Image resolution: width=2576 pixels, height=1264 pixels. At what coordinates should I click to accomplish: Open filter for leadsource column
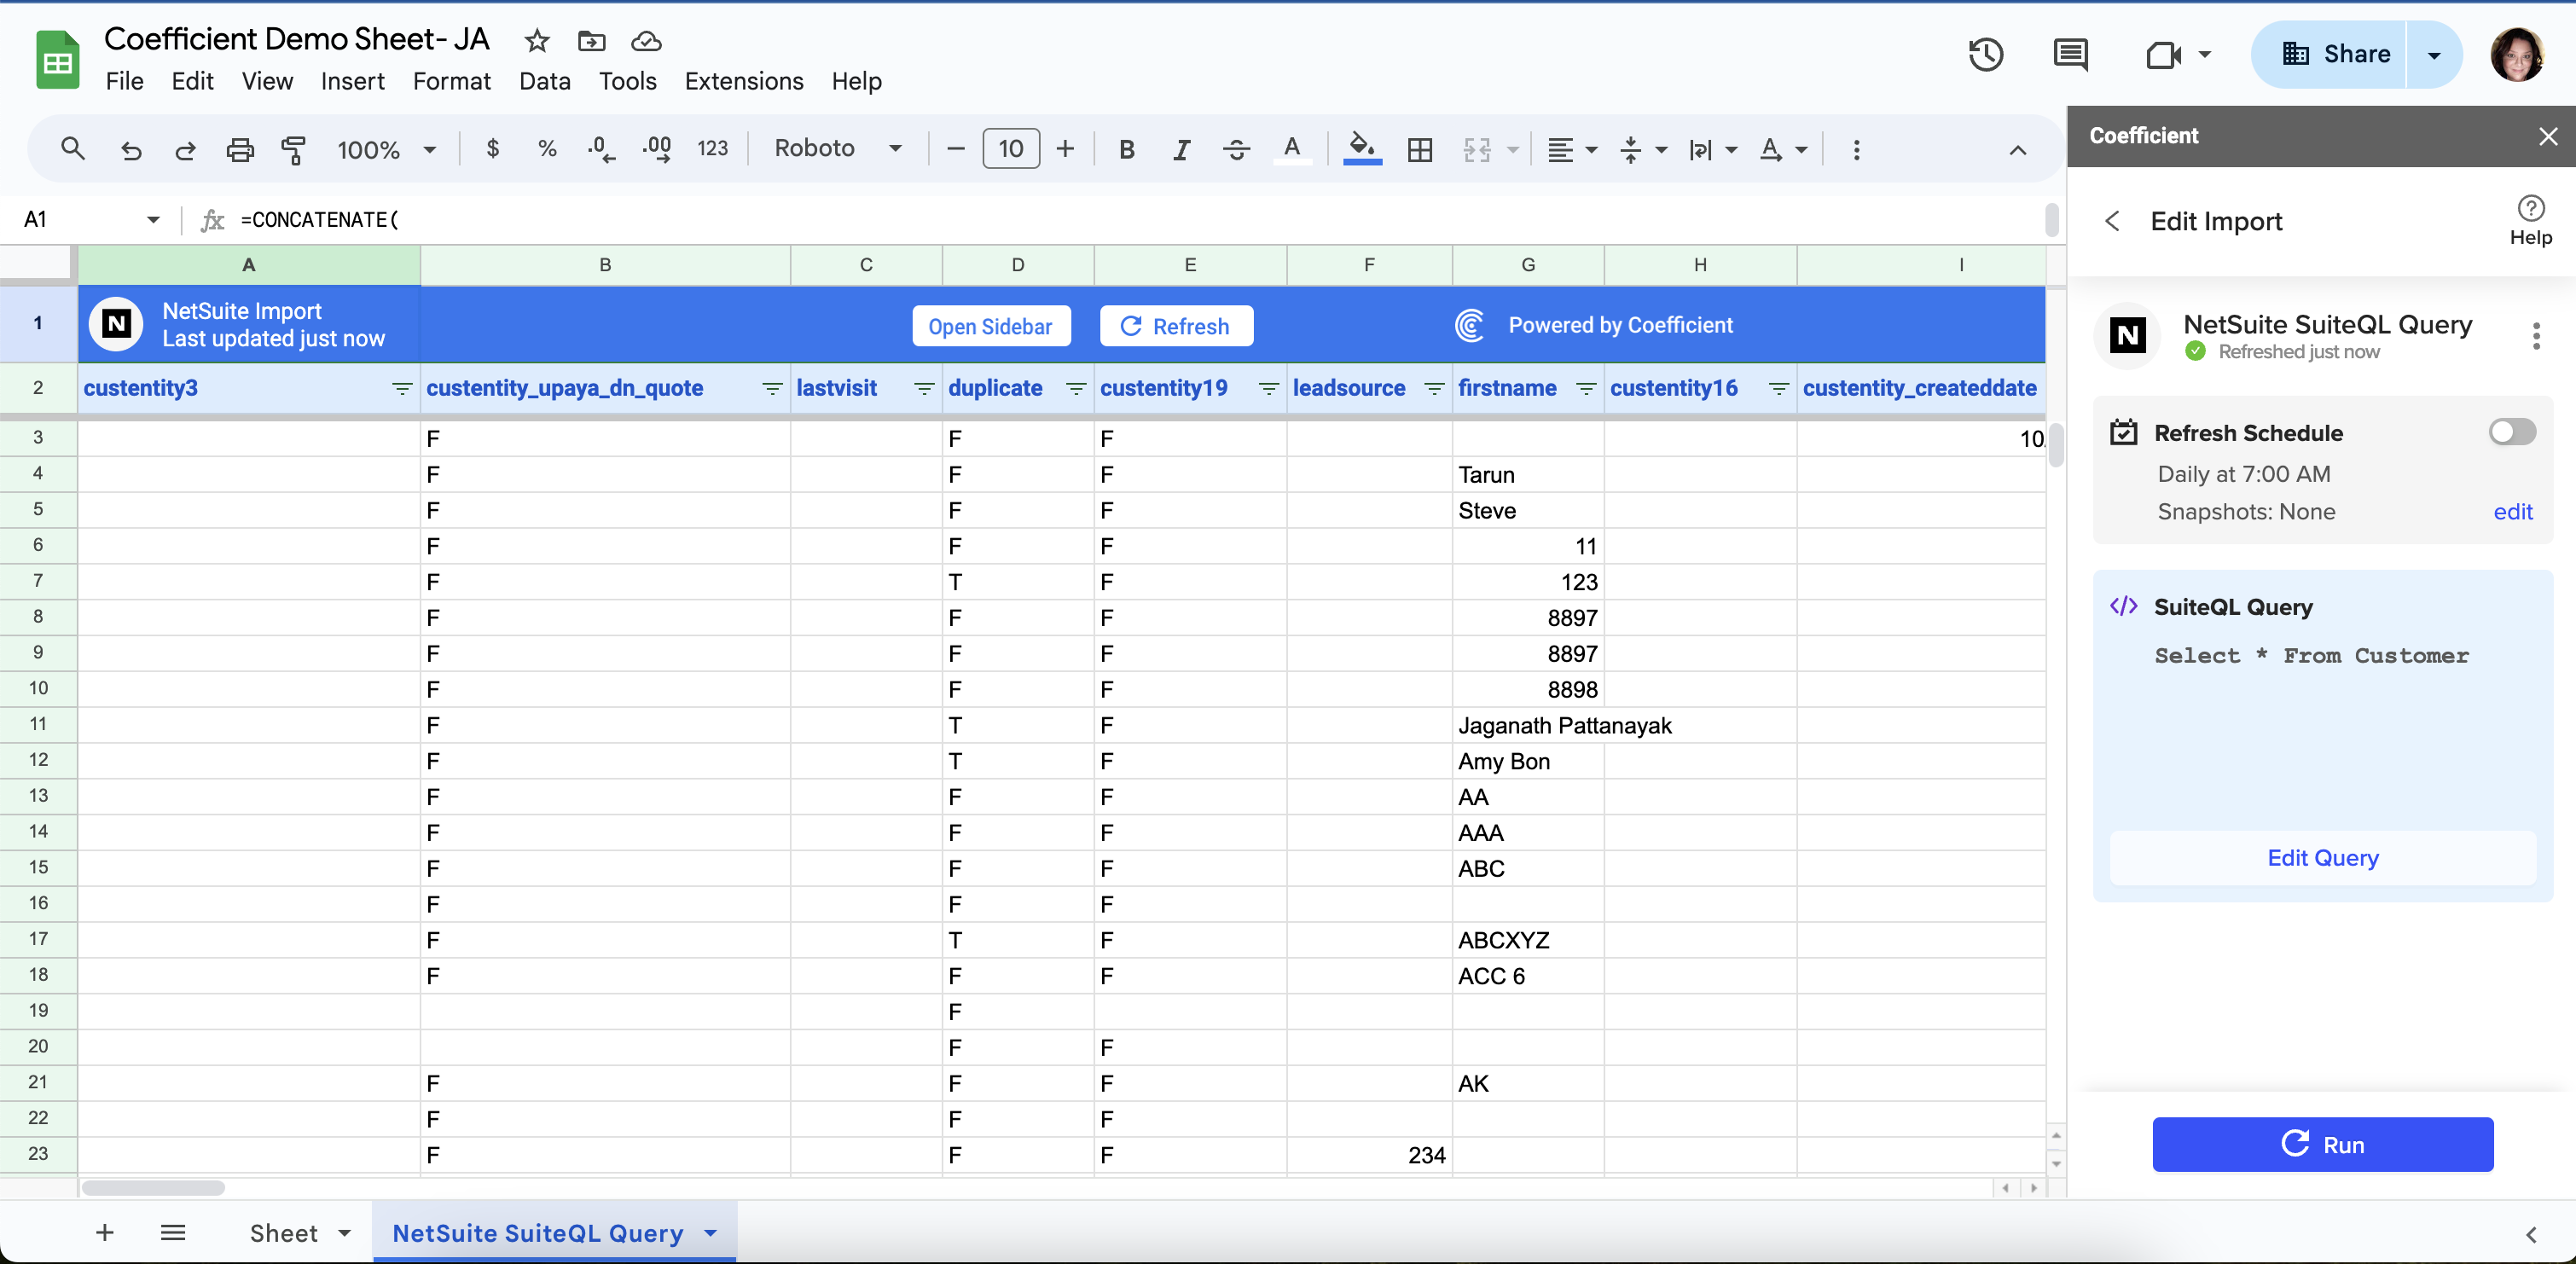tap(1434, 388)
